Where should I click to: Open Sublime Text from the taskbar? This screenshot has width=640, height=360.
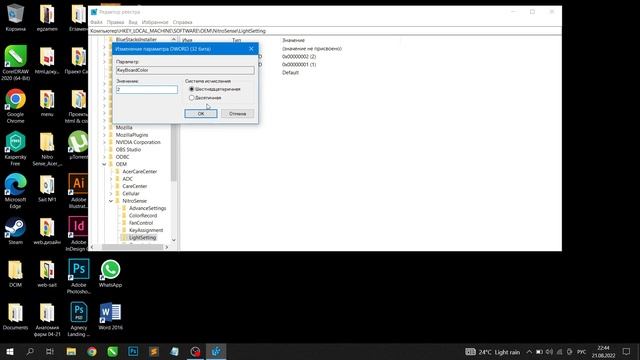(x=154, y=351)
